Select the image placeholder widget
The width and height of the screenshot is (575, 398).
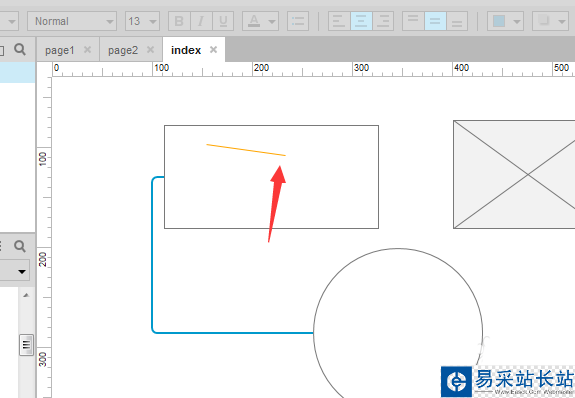pos(514,174)
